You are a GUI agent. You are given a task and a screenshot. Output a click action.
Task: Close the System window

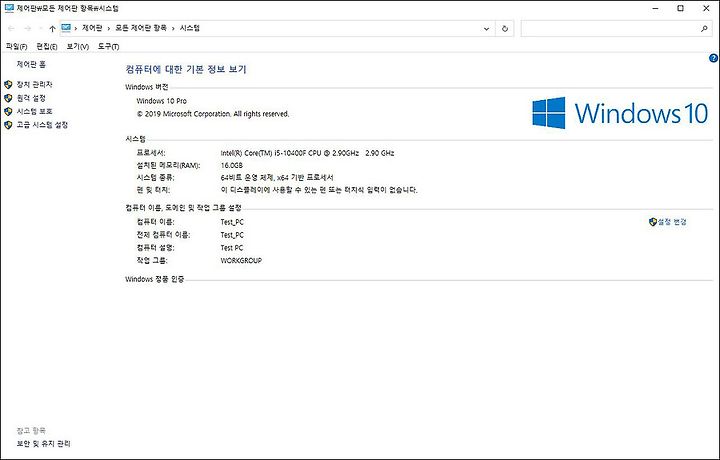pyautogui.click(x=706, y=8)
